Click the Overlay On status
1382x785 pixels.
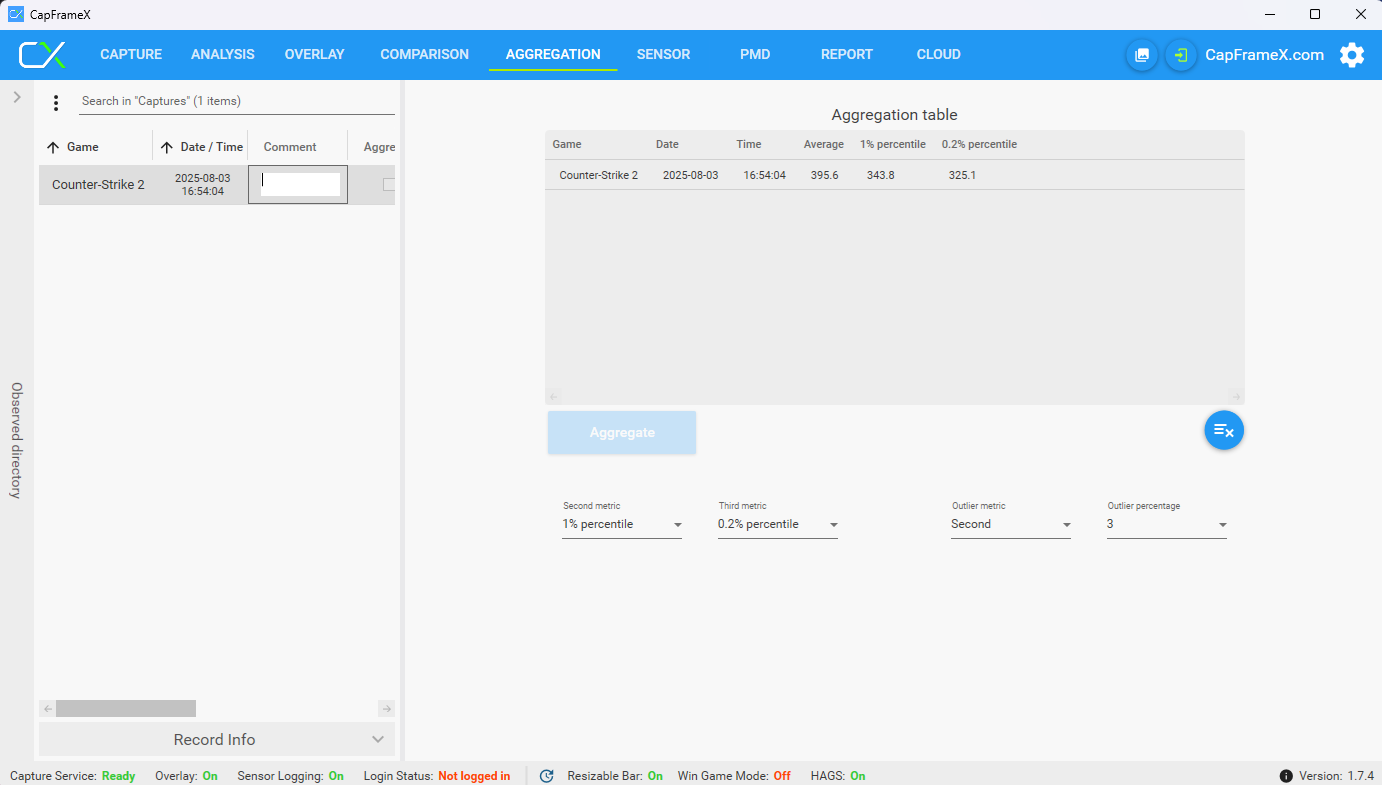(x=186, y=776)
